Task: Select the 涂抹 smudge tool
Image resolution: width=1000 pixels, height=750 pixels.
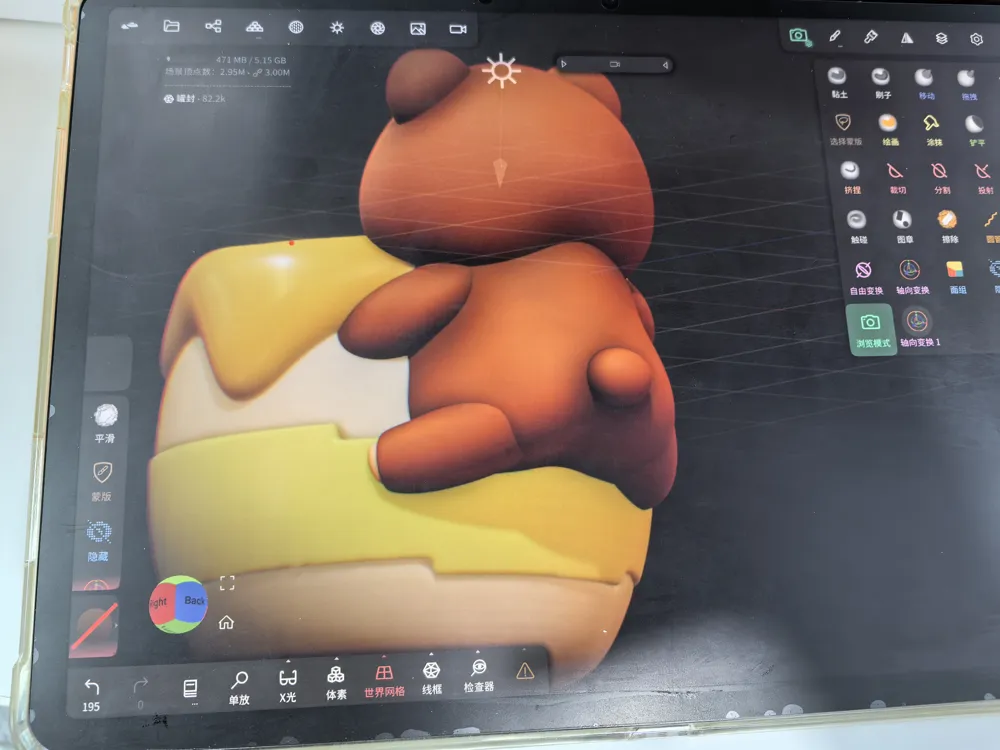Action: 932,130
